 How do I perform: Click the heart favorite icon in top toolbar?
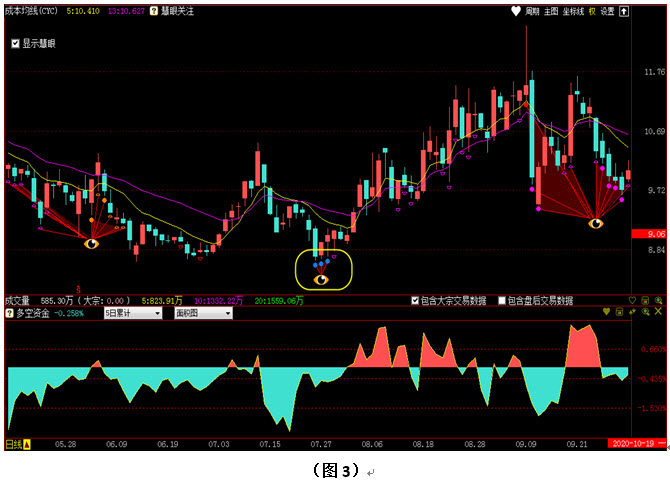(x=516, y=12)
